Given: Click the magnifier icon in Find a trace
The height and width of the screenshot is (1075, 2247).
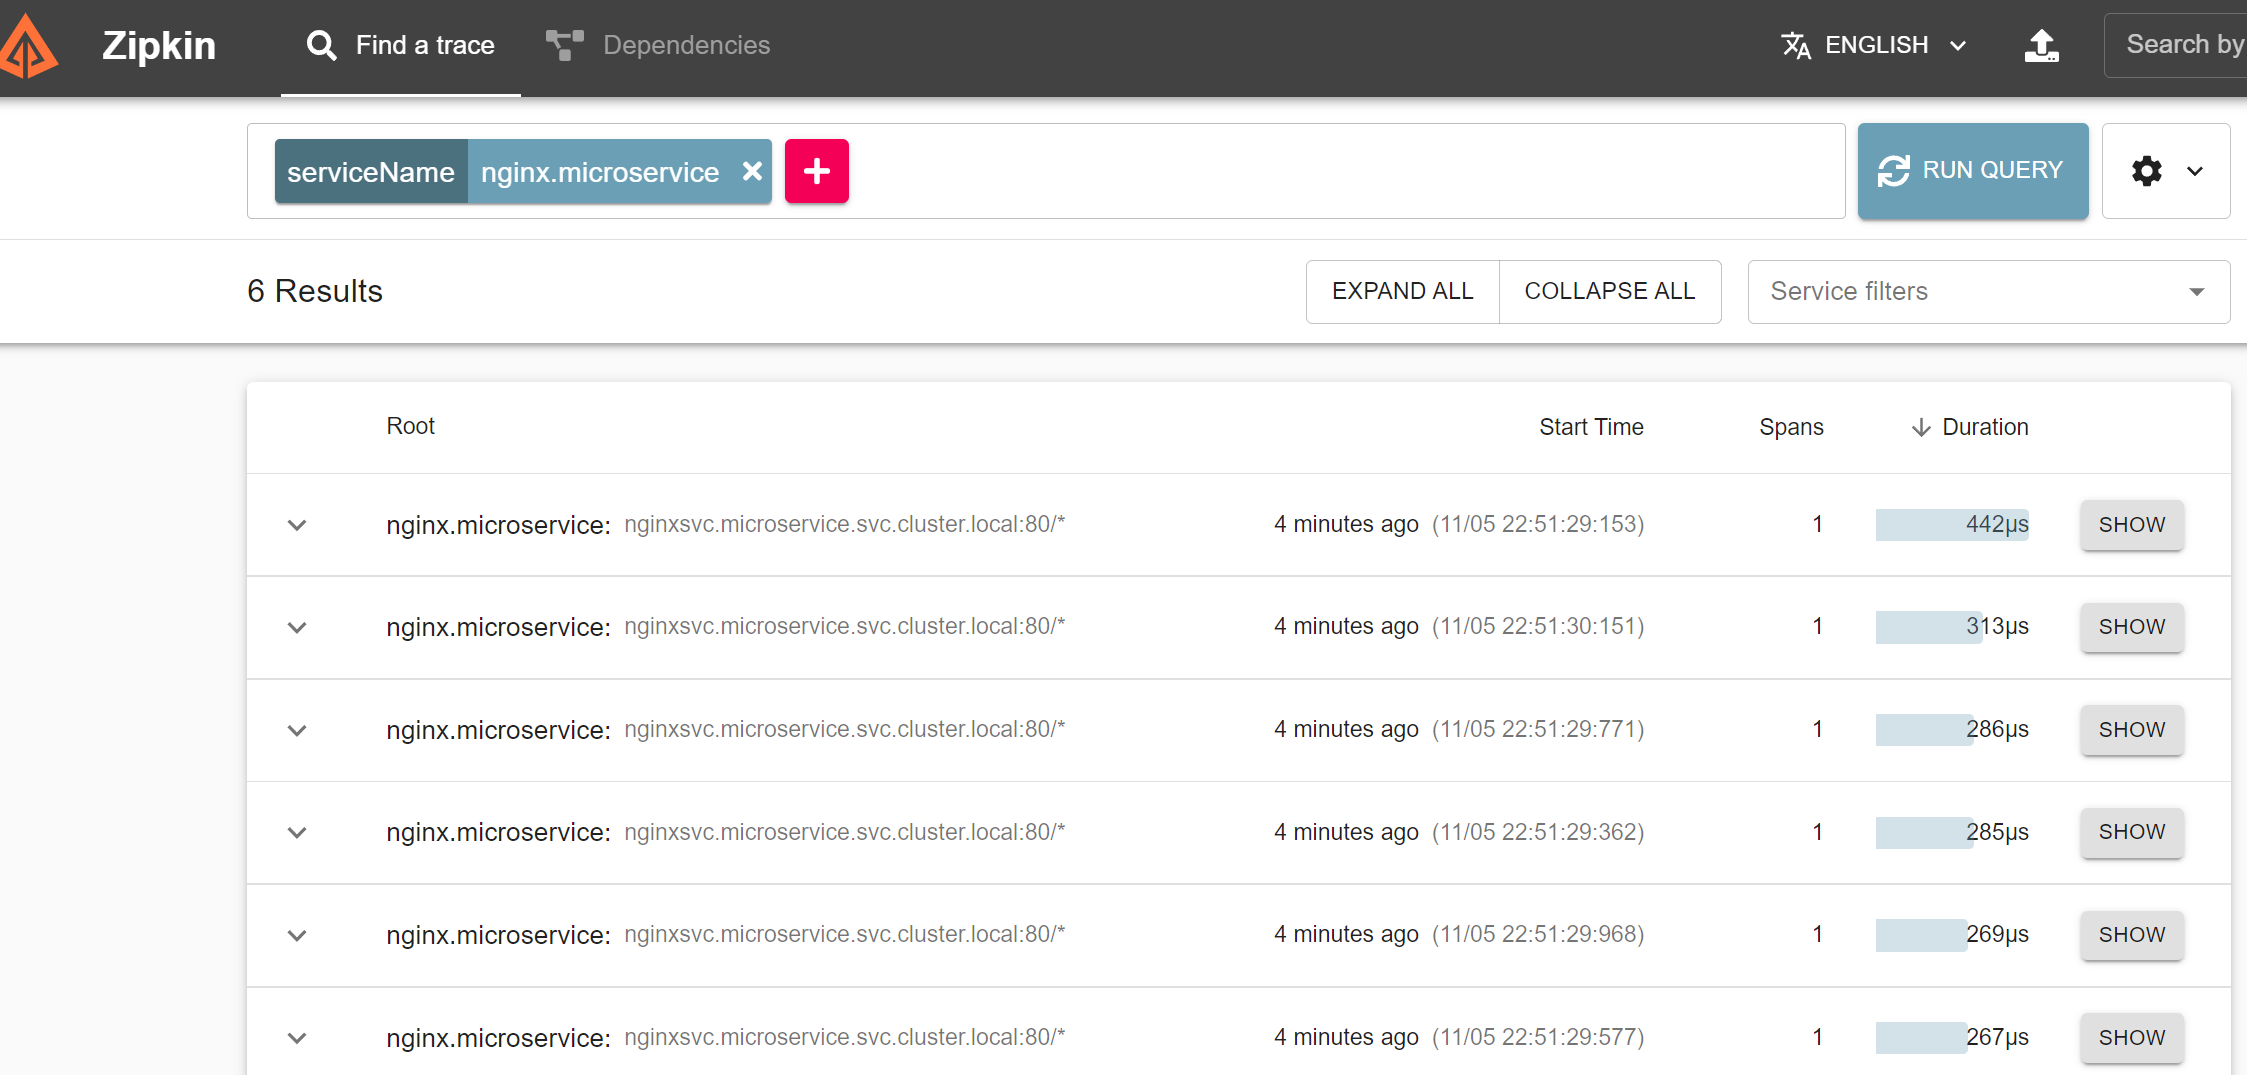Looking at the screenshot, I should [321, 46].
